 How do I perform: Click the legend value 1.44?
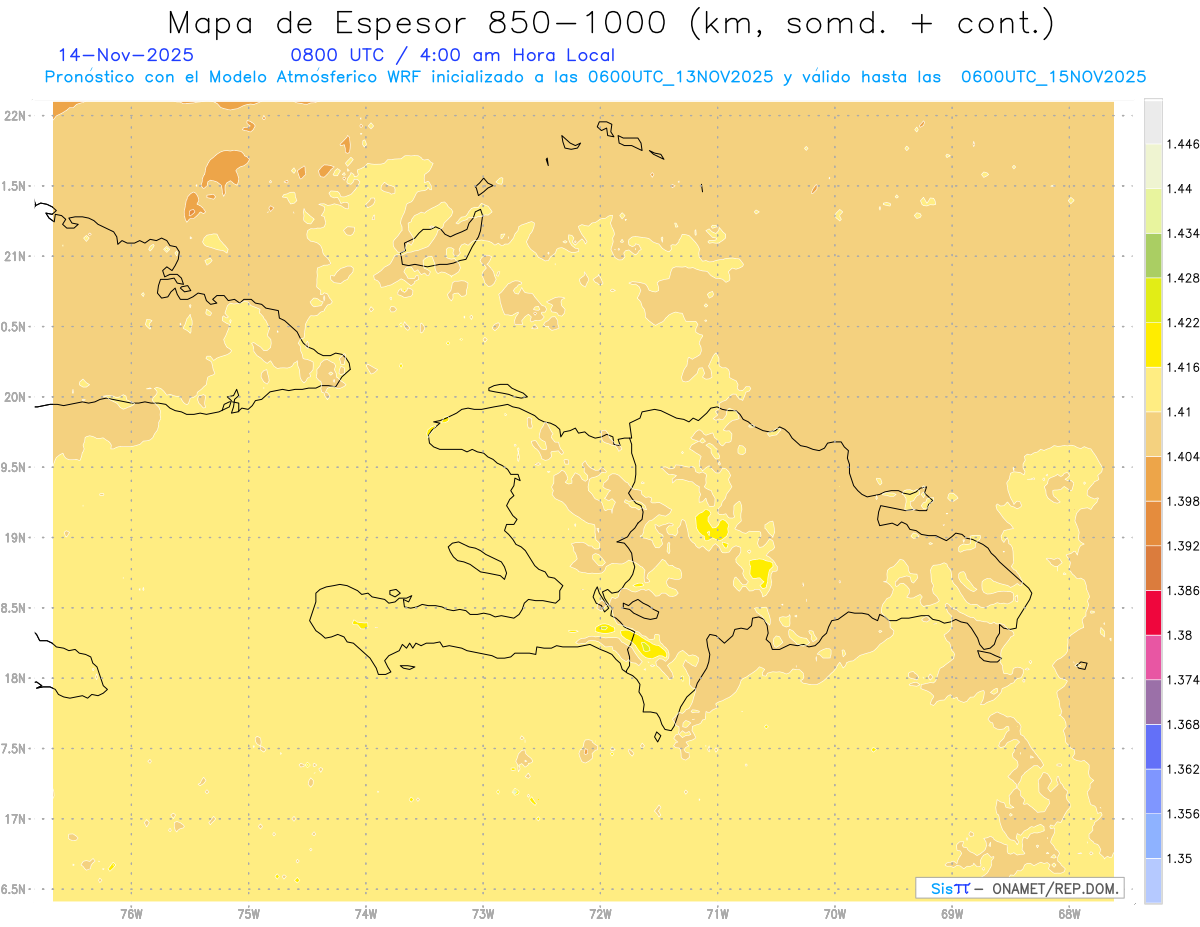tap(1180, 189)
